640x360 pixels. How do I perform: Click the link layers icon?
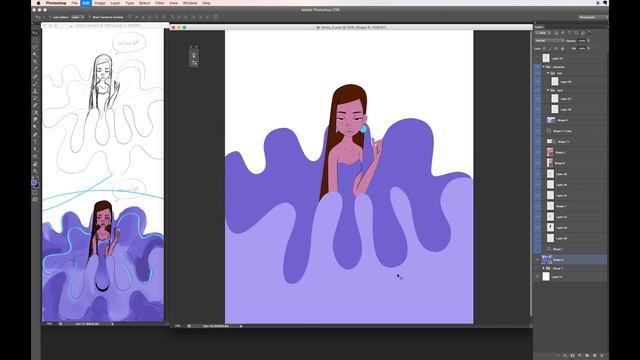tap(558, 356)
